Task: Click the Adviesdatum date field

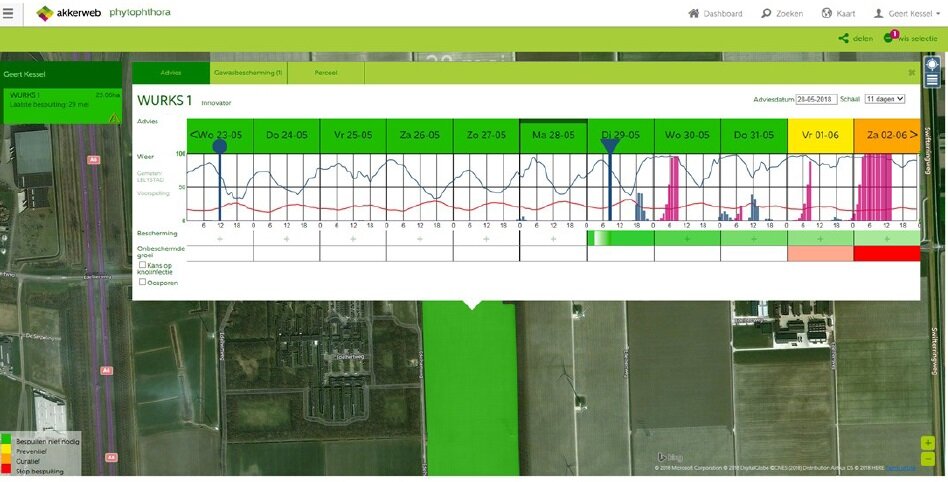Action: [816, 99]
